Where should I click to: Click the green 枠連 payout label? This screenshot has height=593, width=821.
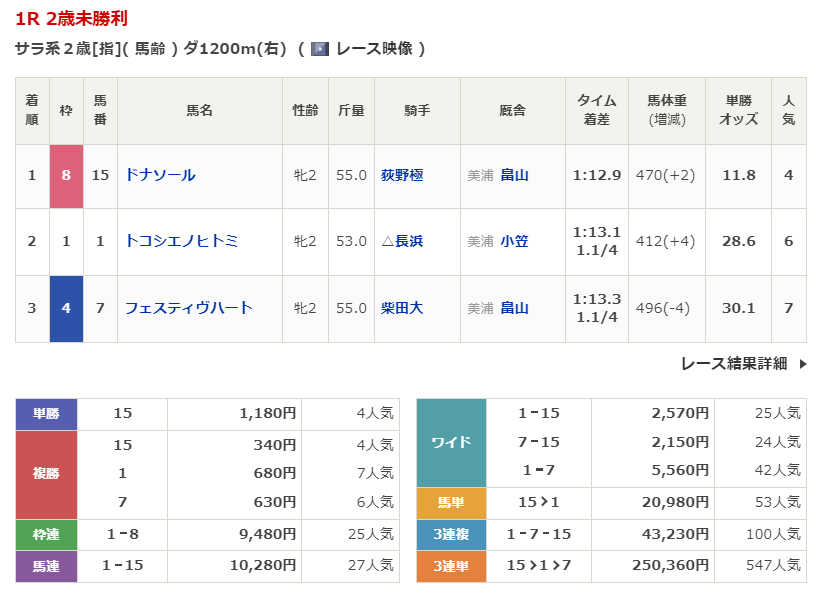(x=46, y=534)
